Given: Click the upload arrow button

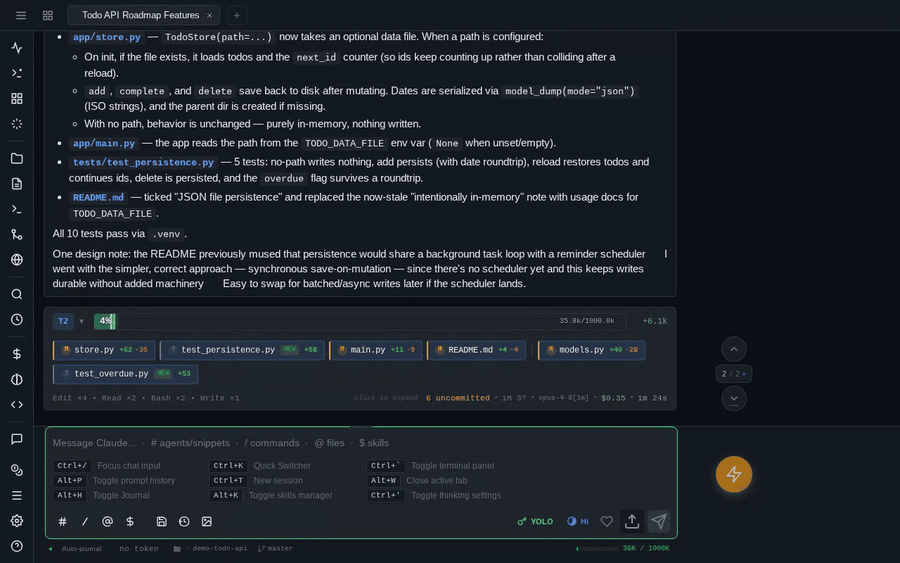Looking at the screenshot, I should click(x=632, y=521).
